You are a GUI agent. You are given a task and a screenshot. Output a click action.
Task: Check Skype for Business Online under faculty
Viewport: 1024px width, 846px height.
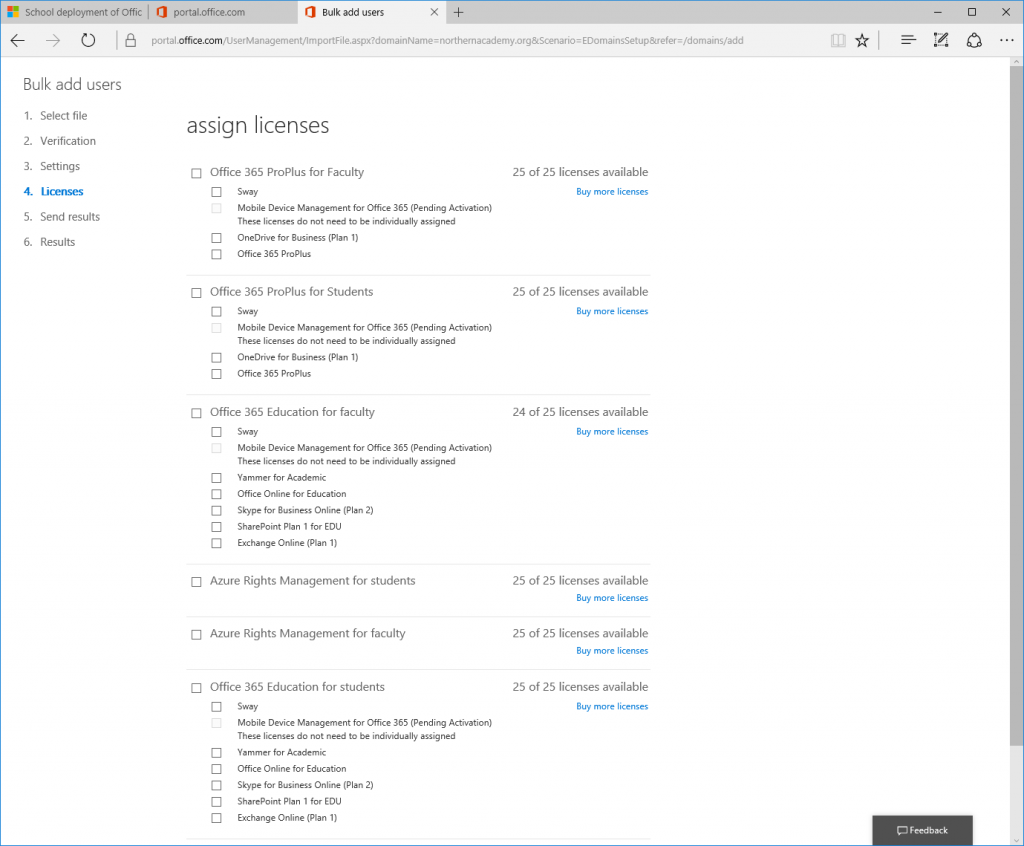216,510
